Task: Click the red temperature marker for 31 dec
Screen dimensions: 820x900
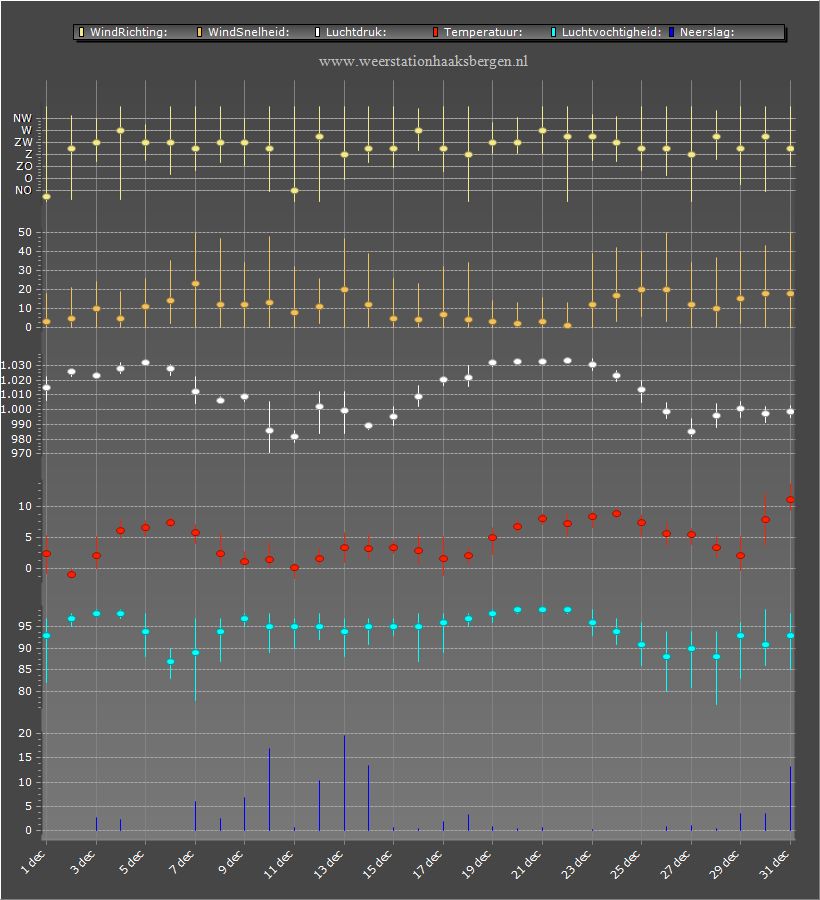Action: 790,500
